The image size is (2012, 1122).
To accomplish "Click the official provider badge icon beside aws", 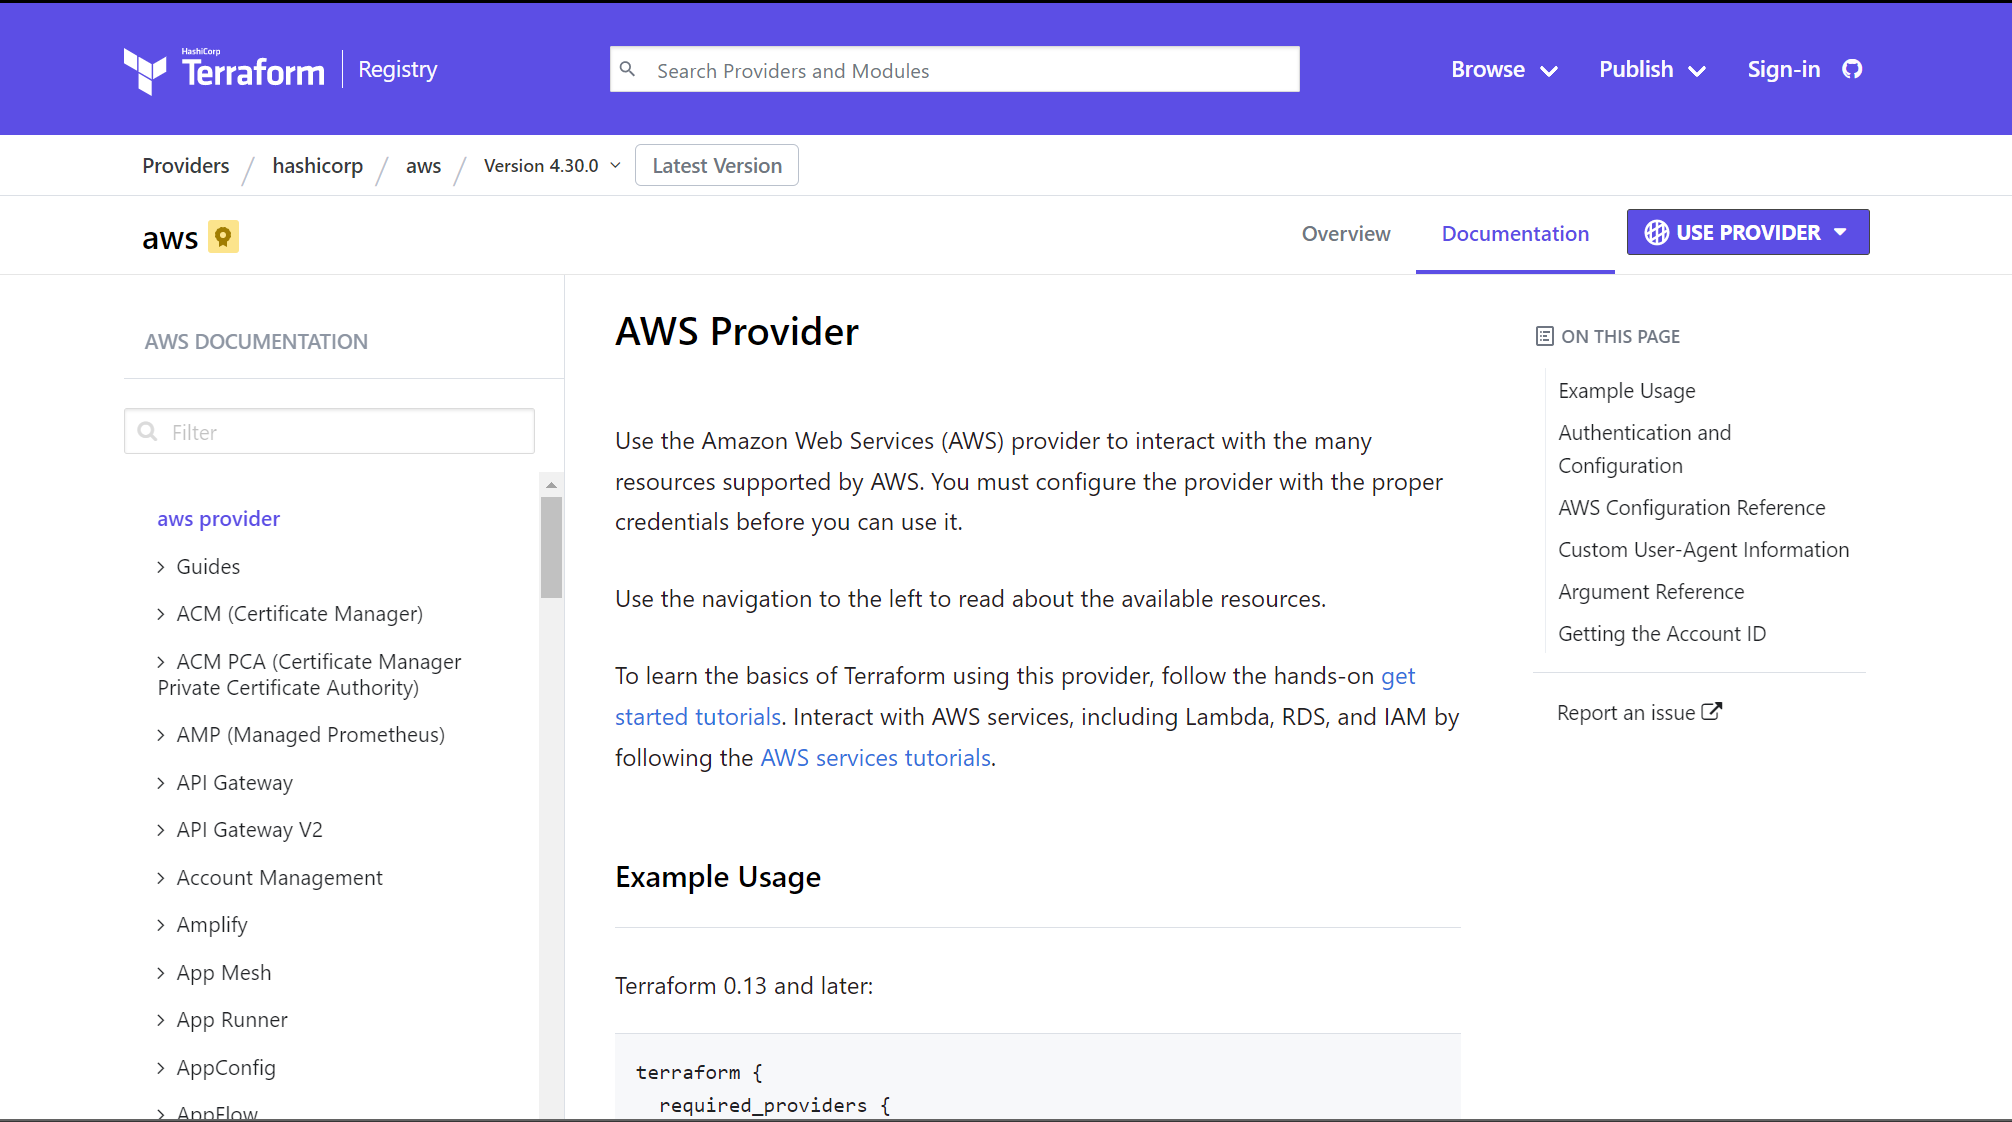I will tap(223, 237).
